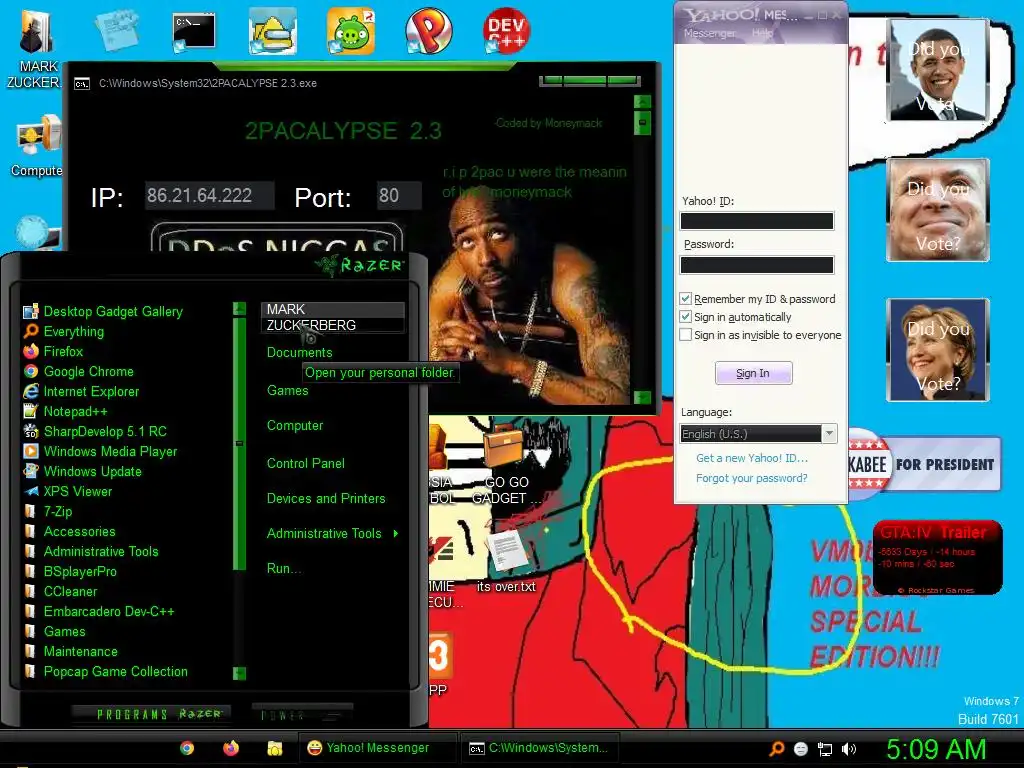This screenshot has height=768, width=1024.
Task: Click the POWER button in start menu
Action: (x=302, y=714)
